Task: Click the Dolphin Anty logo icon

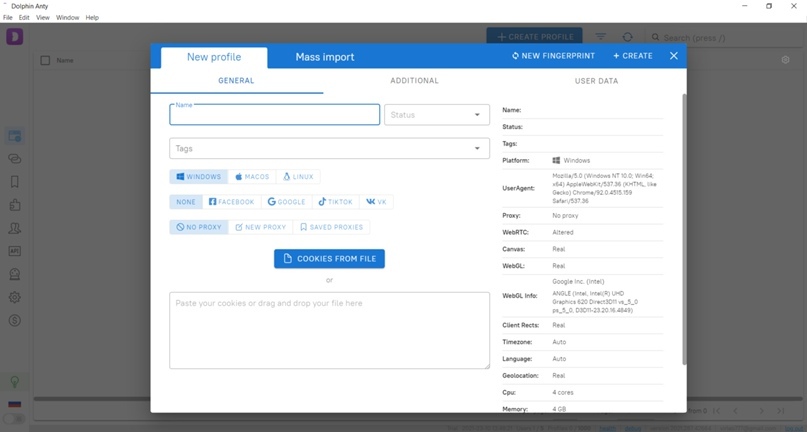Action: tap(14, 37)
